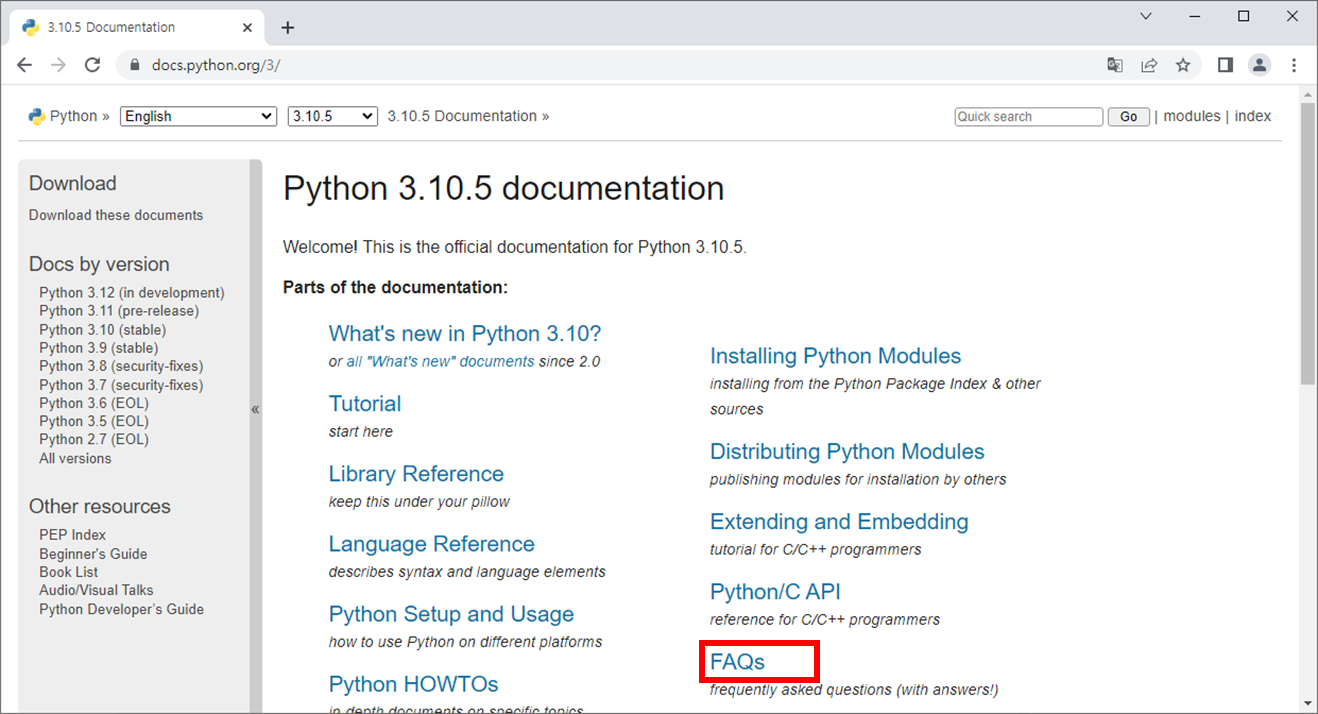Image resolution: width=1318 pixels, height=714 pixels.
Task: Click the padlock site info icon
Action: point(135,65)
